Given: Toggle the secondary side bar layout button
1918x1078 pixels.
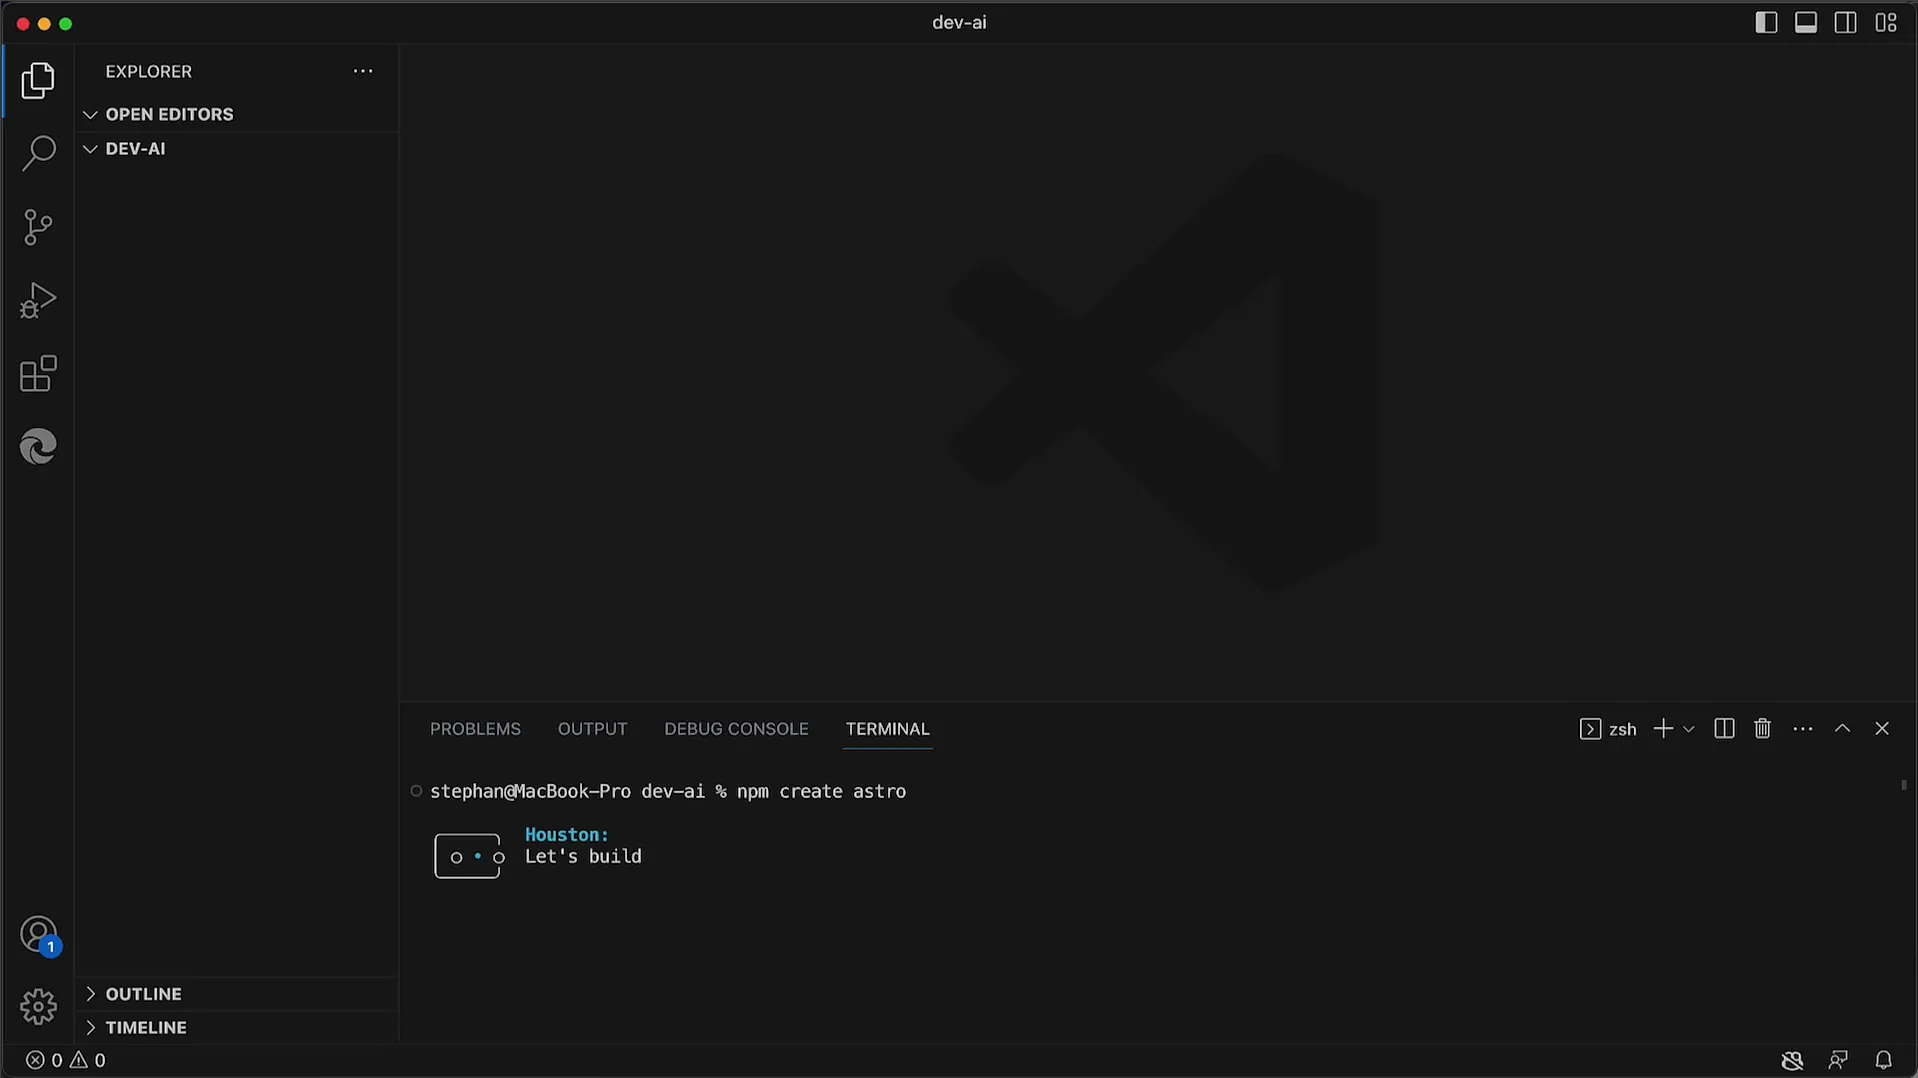Looking at the screenshot, I should point(1846,23).
